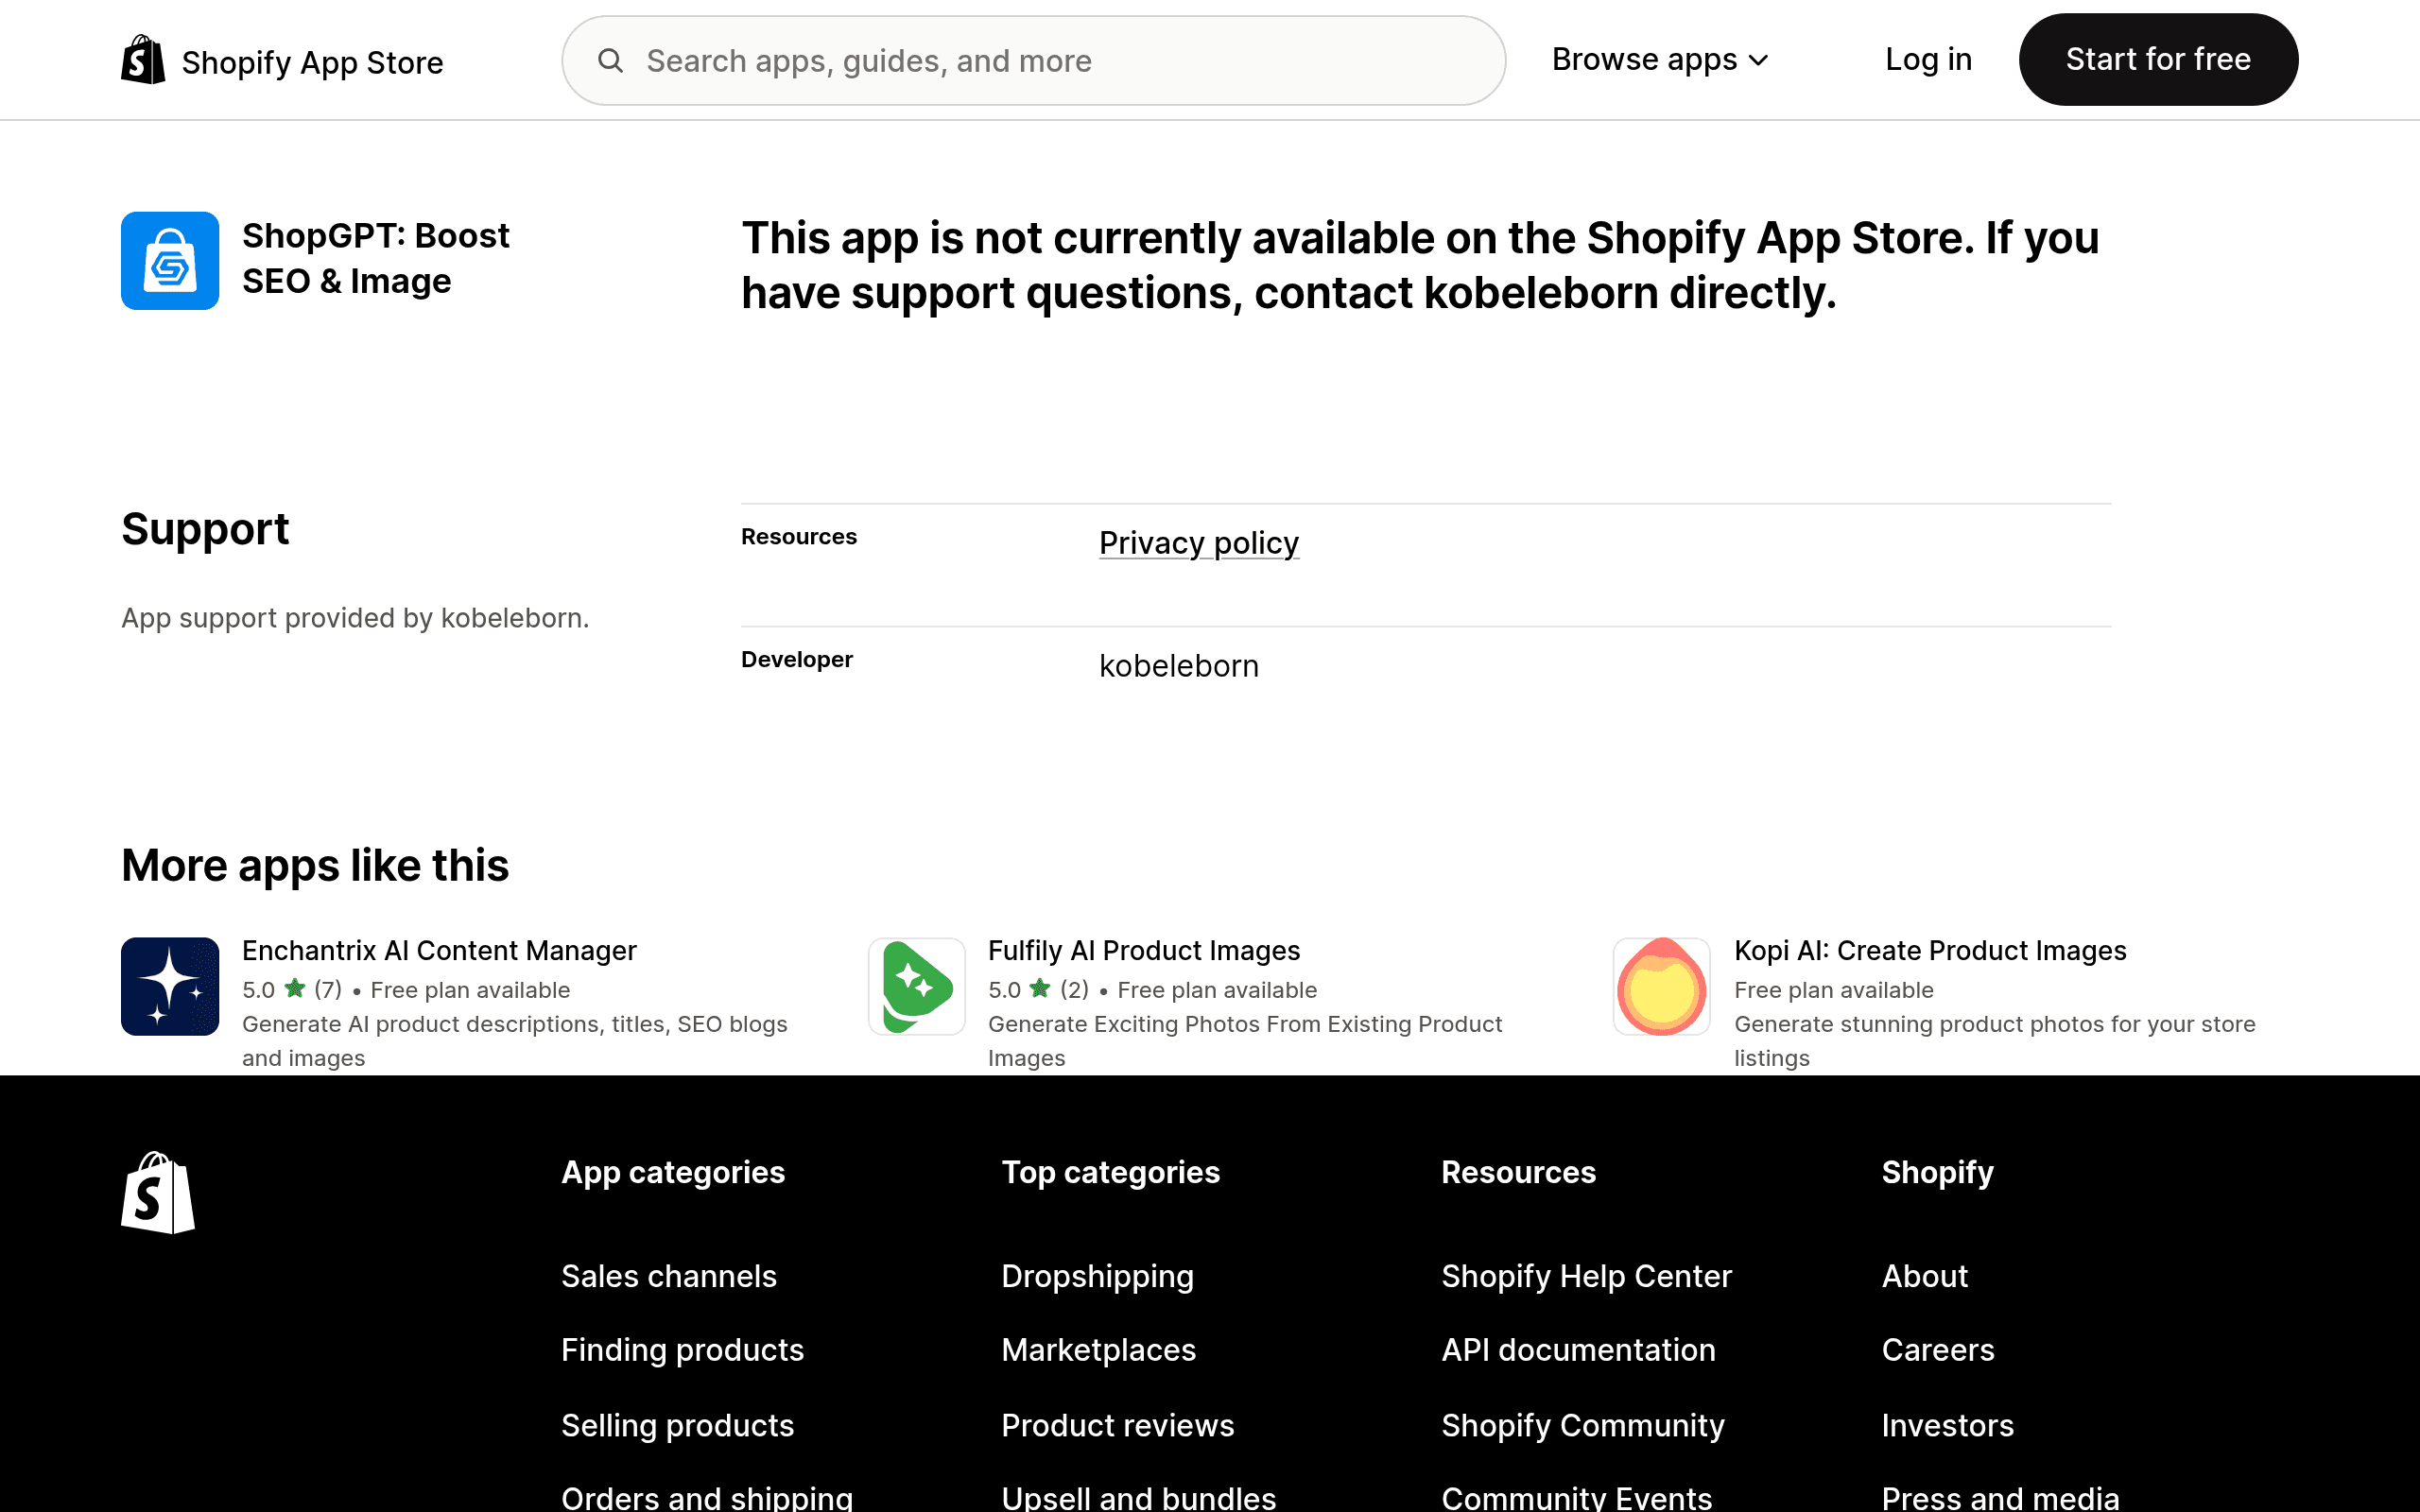
Task: Click the Shopify bag logo in header
Action: tap(143, 60)
